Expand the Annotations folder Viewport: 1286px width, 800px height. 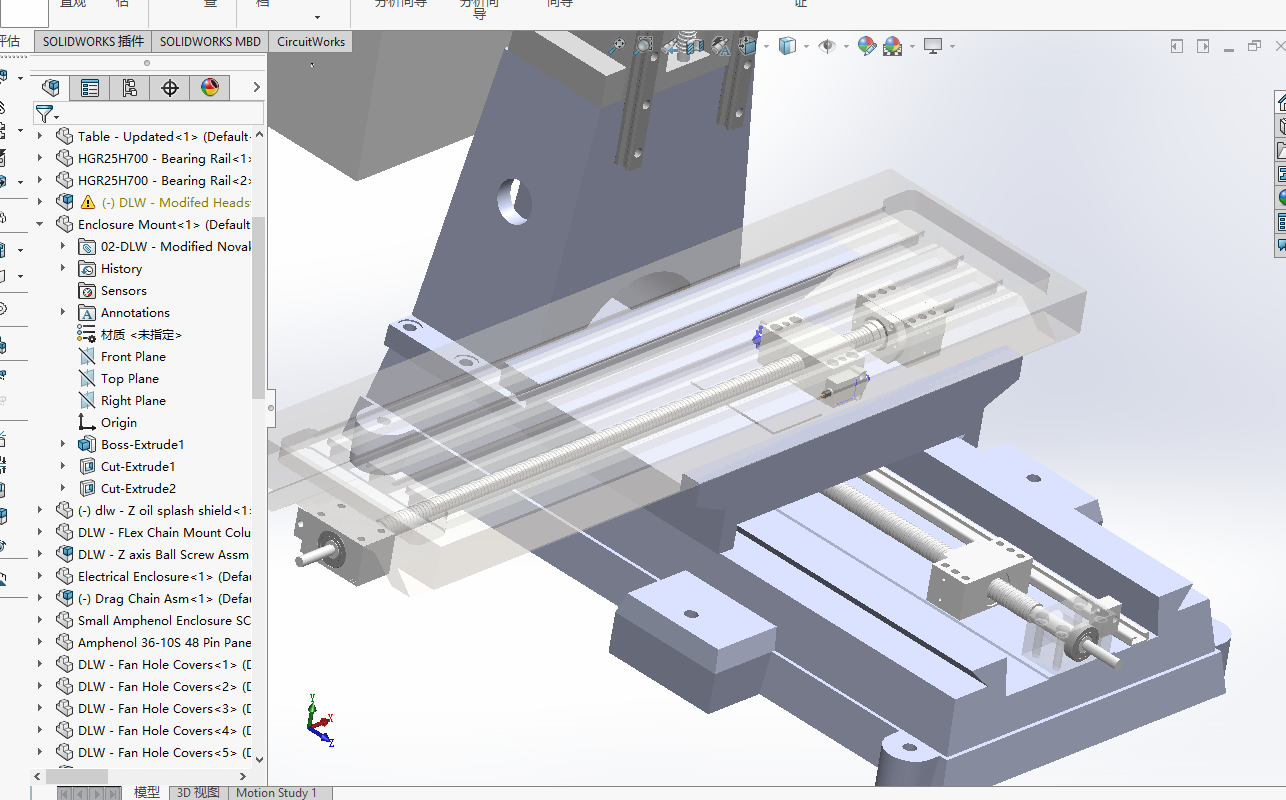click(x=63, y=312)
